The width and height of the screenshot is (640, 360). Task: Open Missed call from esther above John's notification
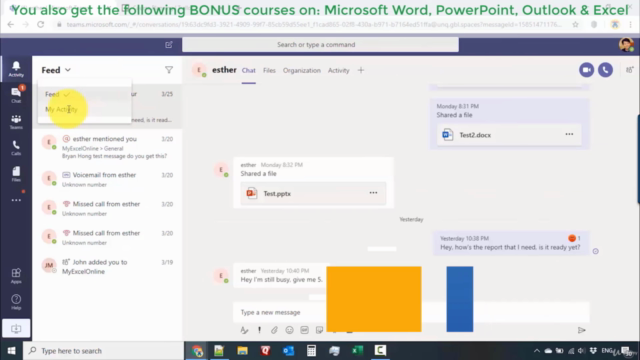[108, 237]
